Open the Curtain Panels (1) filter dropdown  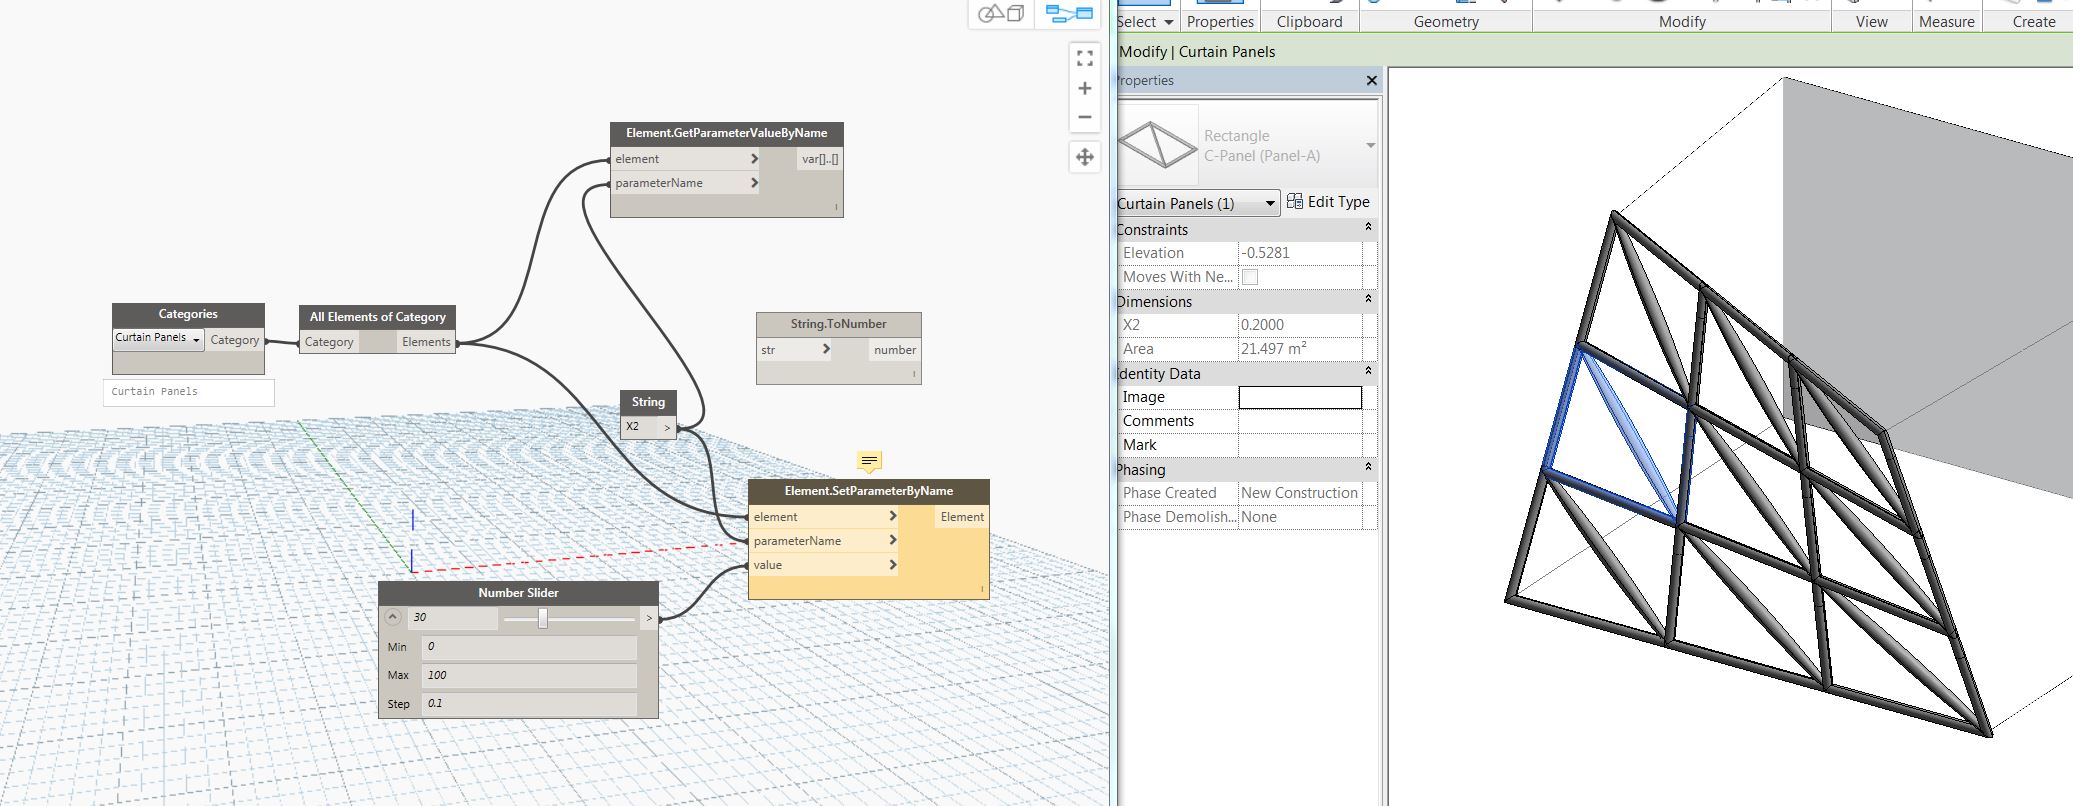(x=1269, y=204)
